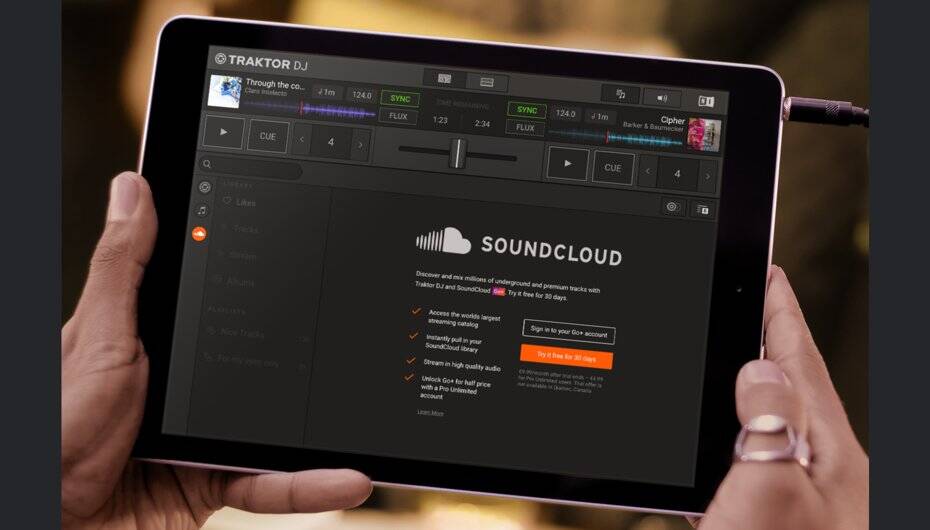Screen dimensions: 930x530
Task: Tap the speaker volume icon
Action: pos(663,98)
